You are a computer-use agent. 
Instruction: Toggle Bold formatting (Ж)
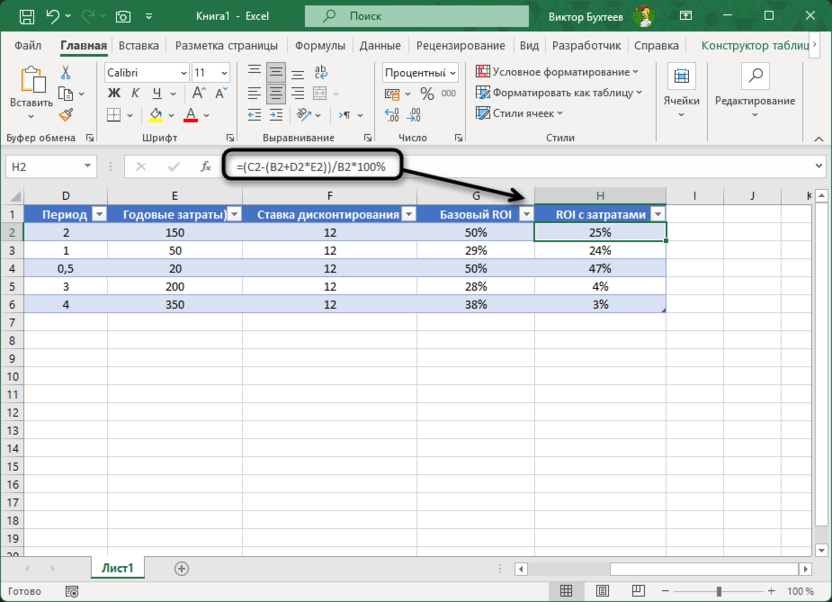[113, 93]
